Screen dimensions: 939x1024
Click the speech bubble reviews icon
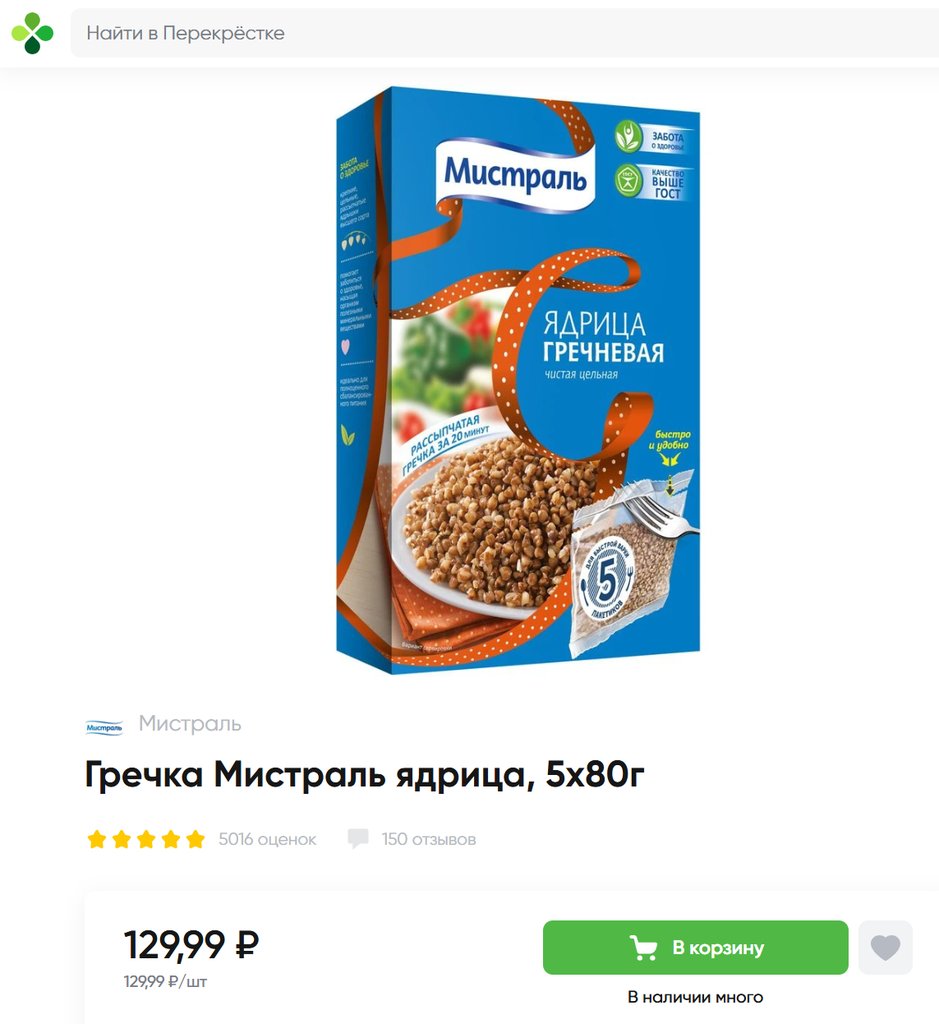tap(358, 839)
